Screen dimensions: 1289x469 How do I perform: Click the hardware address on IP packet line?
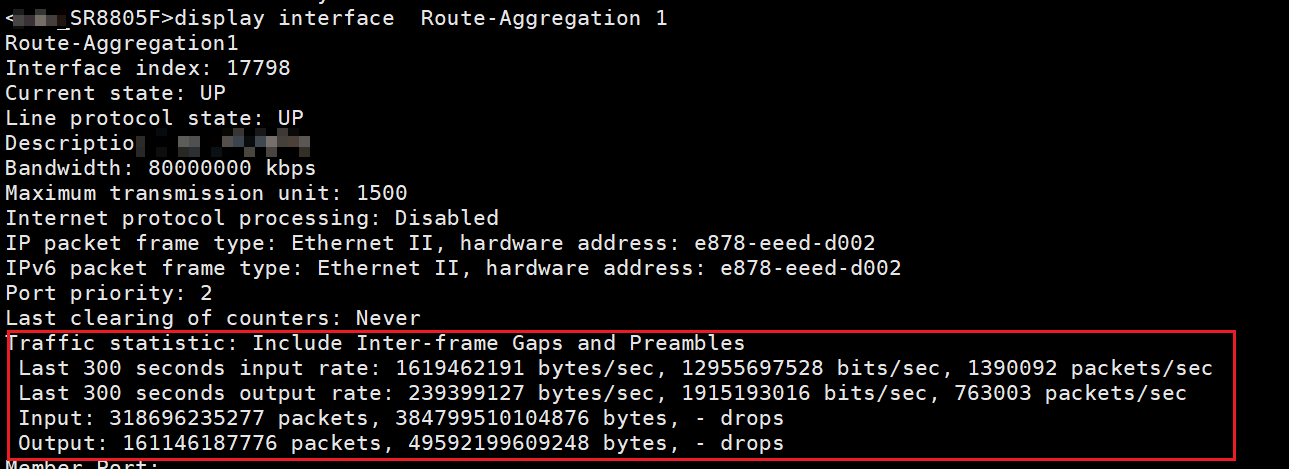(x=810, y=243)
